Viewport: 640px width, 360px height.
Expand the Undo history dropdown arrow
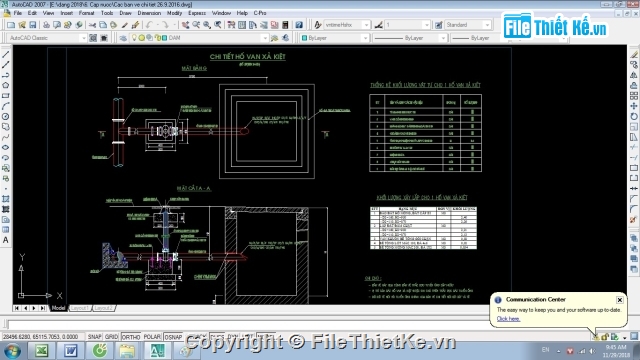[157, 25]
